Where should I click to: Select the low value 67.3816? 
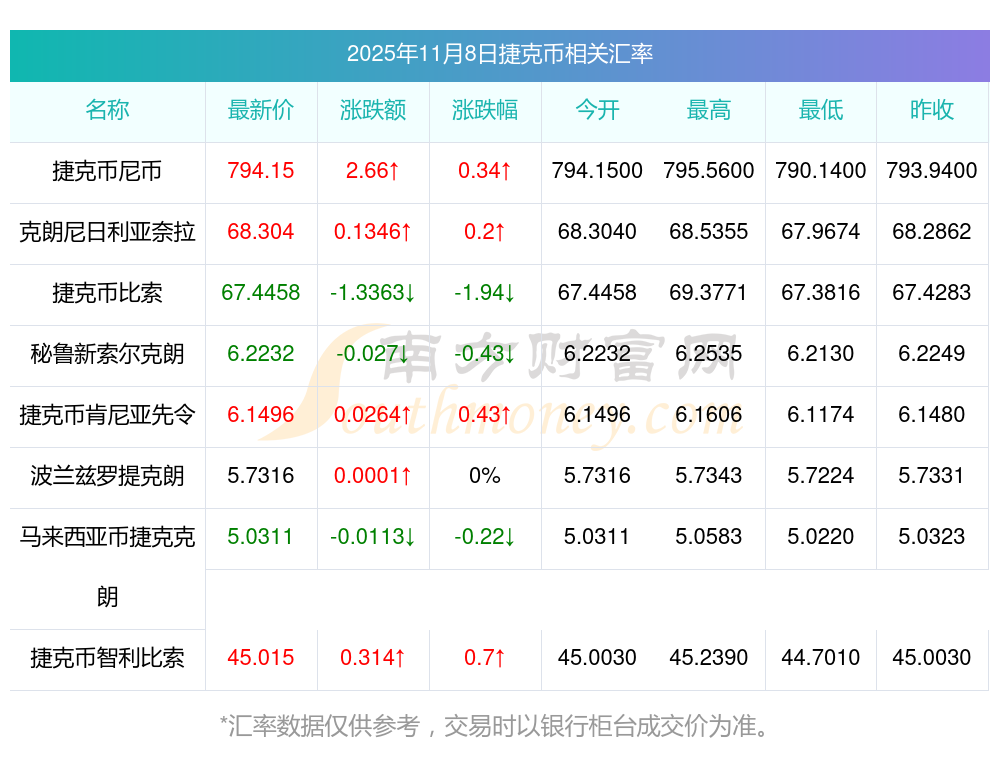click(821, 293)
